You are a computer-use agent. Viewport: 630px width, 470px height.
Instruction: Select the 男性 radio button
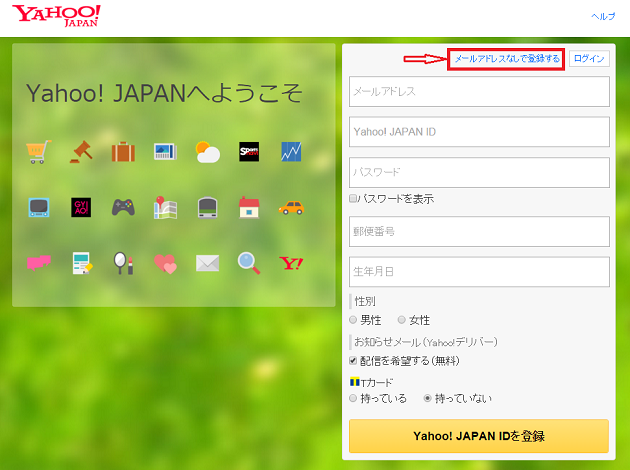(353, 320)
